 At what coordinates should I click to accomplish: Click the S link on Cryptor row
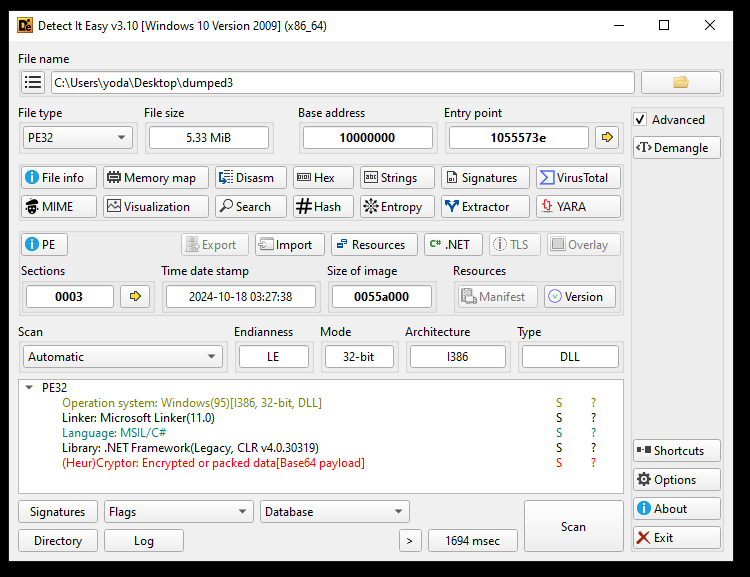coord(559,463)
